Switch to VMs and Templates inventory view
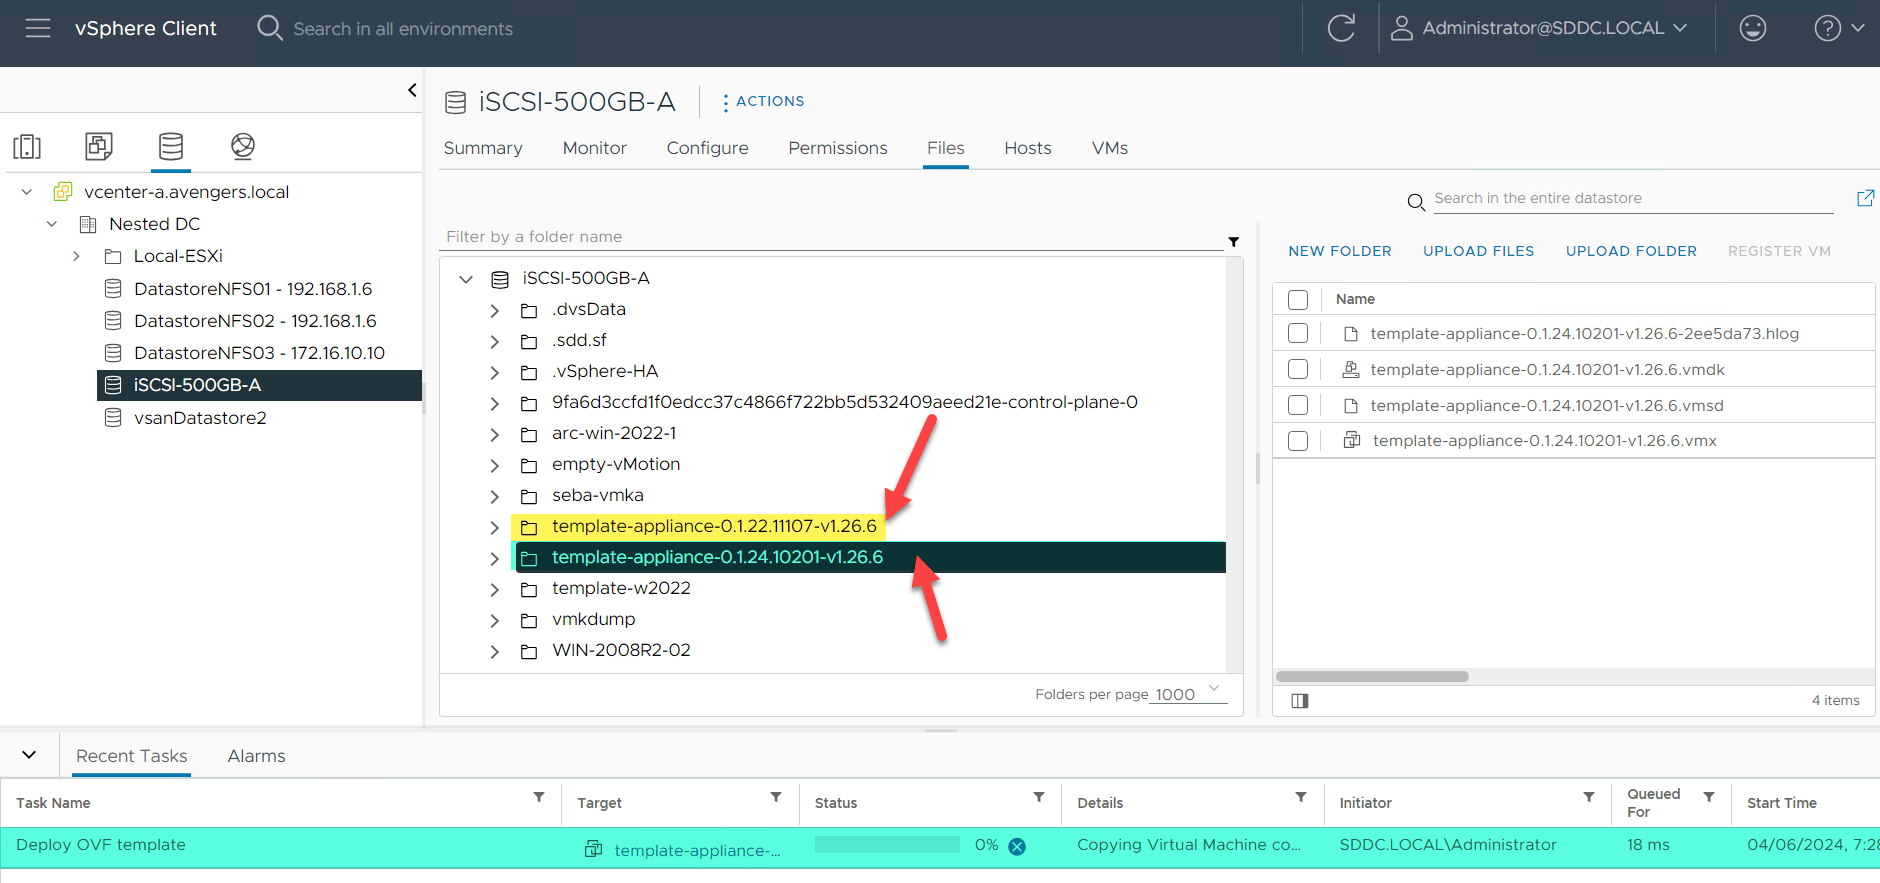The image size is (1880, 883). tap(99, 147)
